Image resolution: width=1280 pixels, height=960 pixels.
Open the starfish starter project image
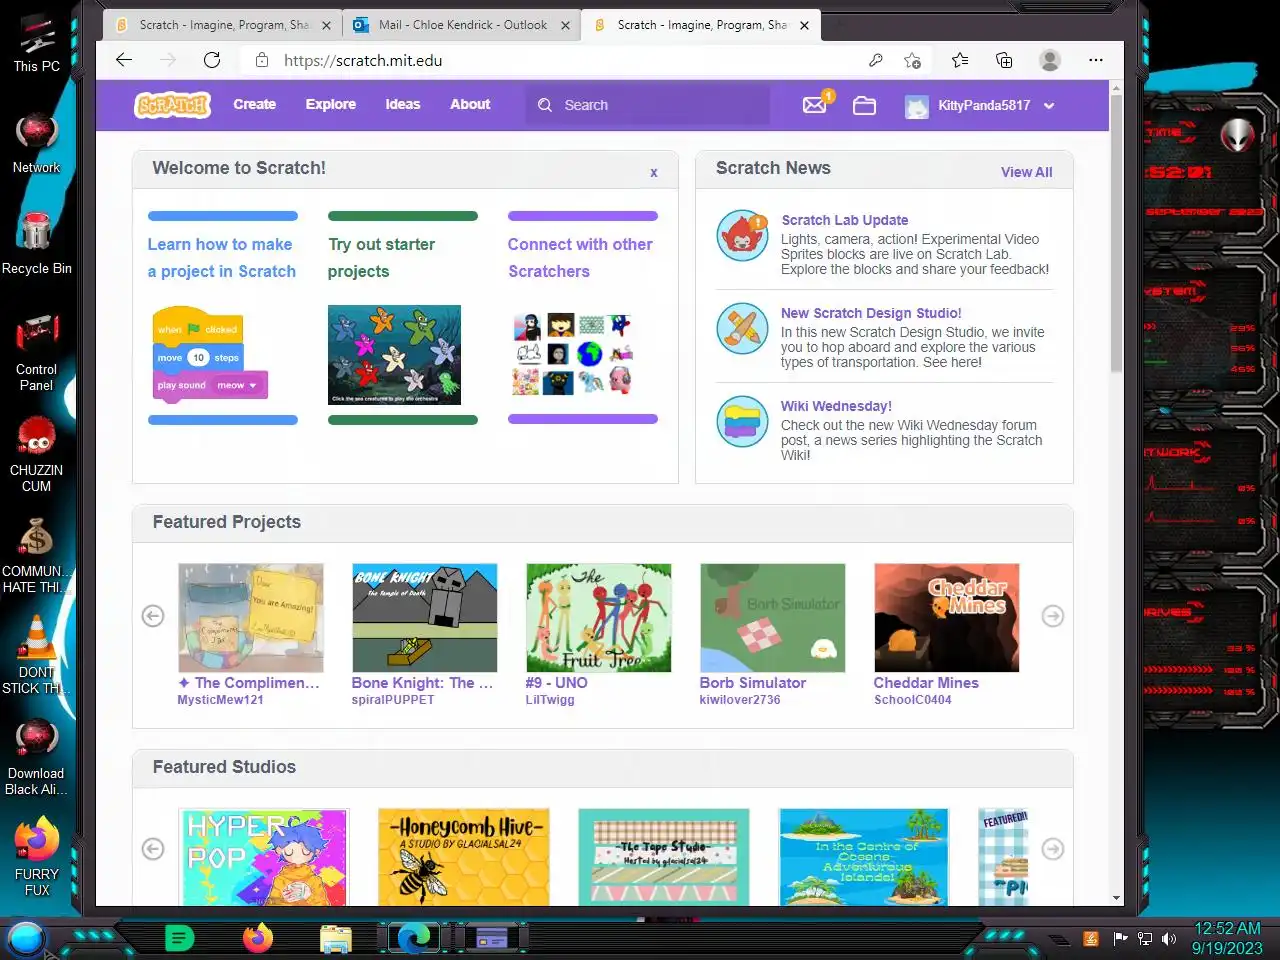point(394,355)
